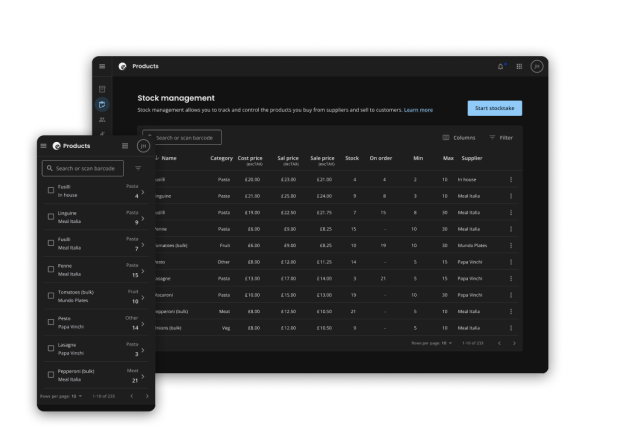Click the mobile filter icon beside search

(138, 169)
